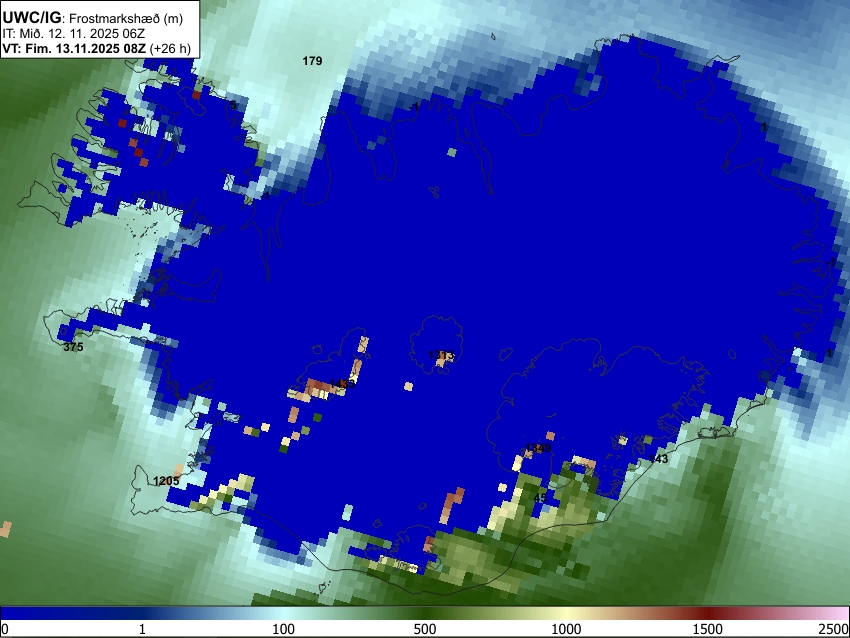Click the map value label '375'
Screen dimensions: 850x638
(x=73, y=347)
